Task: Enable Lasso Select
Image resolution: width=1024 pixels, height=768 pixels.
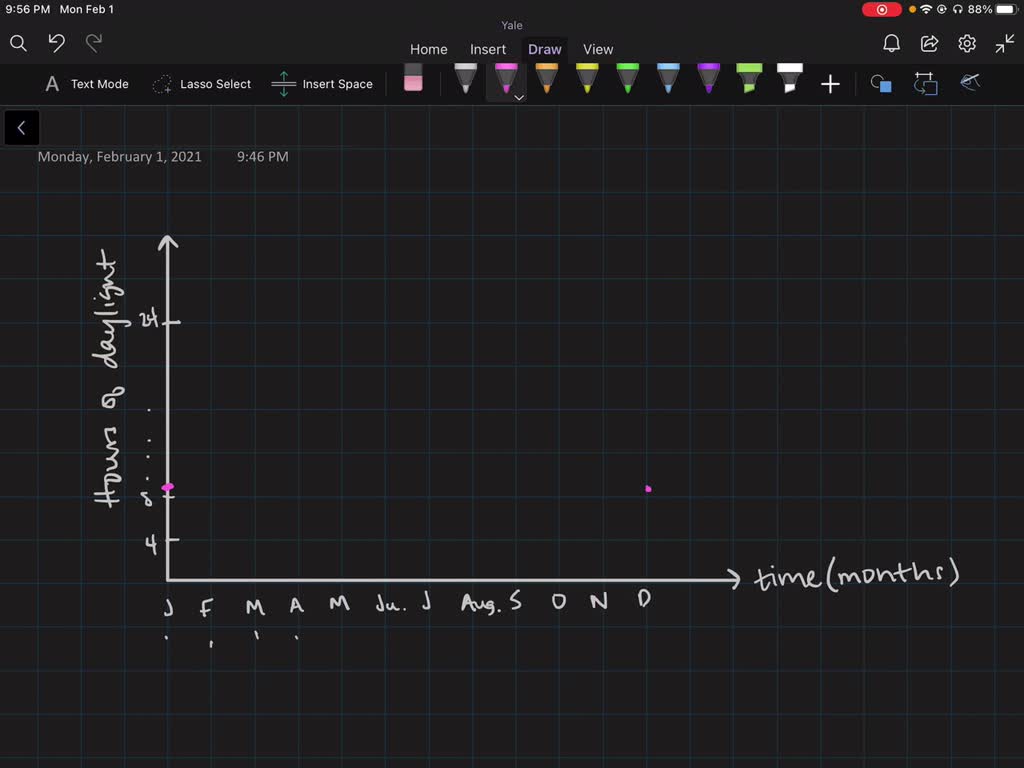Action: tap(201, 84)
